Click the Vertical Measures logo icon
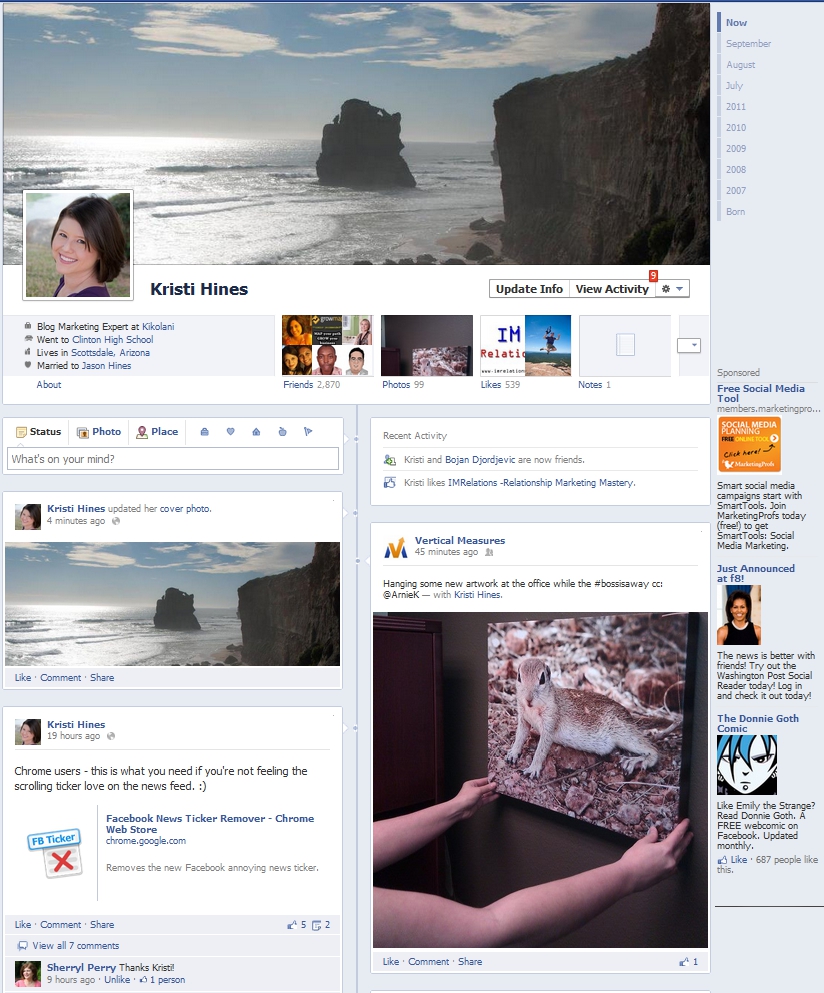The width and height of the screenshot is (824, 993). [x=396, y=547]
